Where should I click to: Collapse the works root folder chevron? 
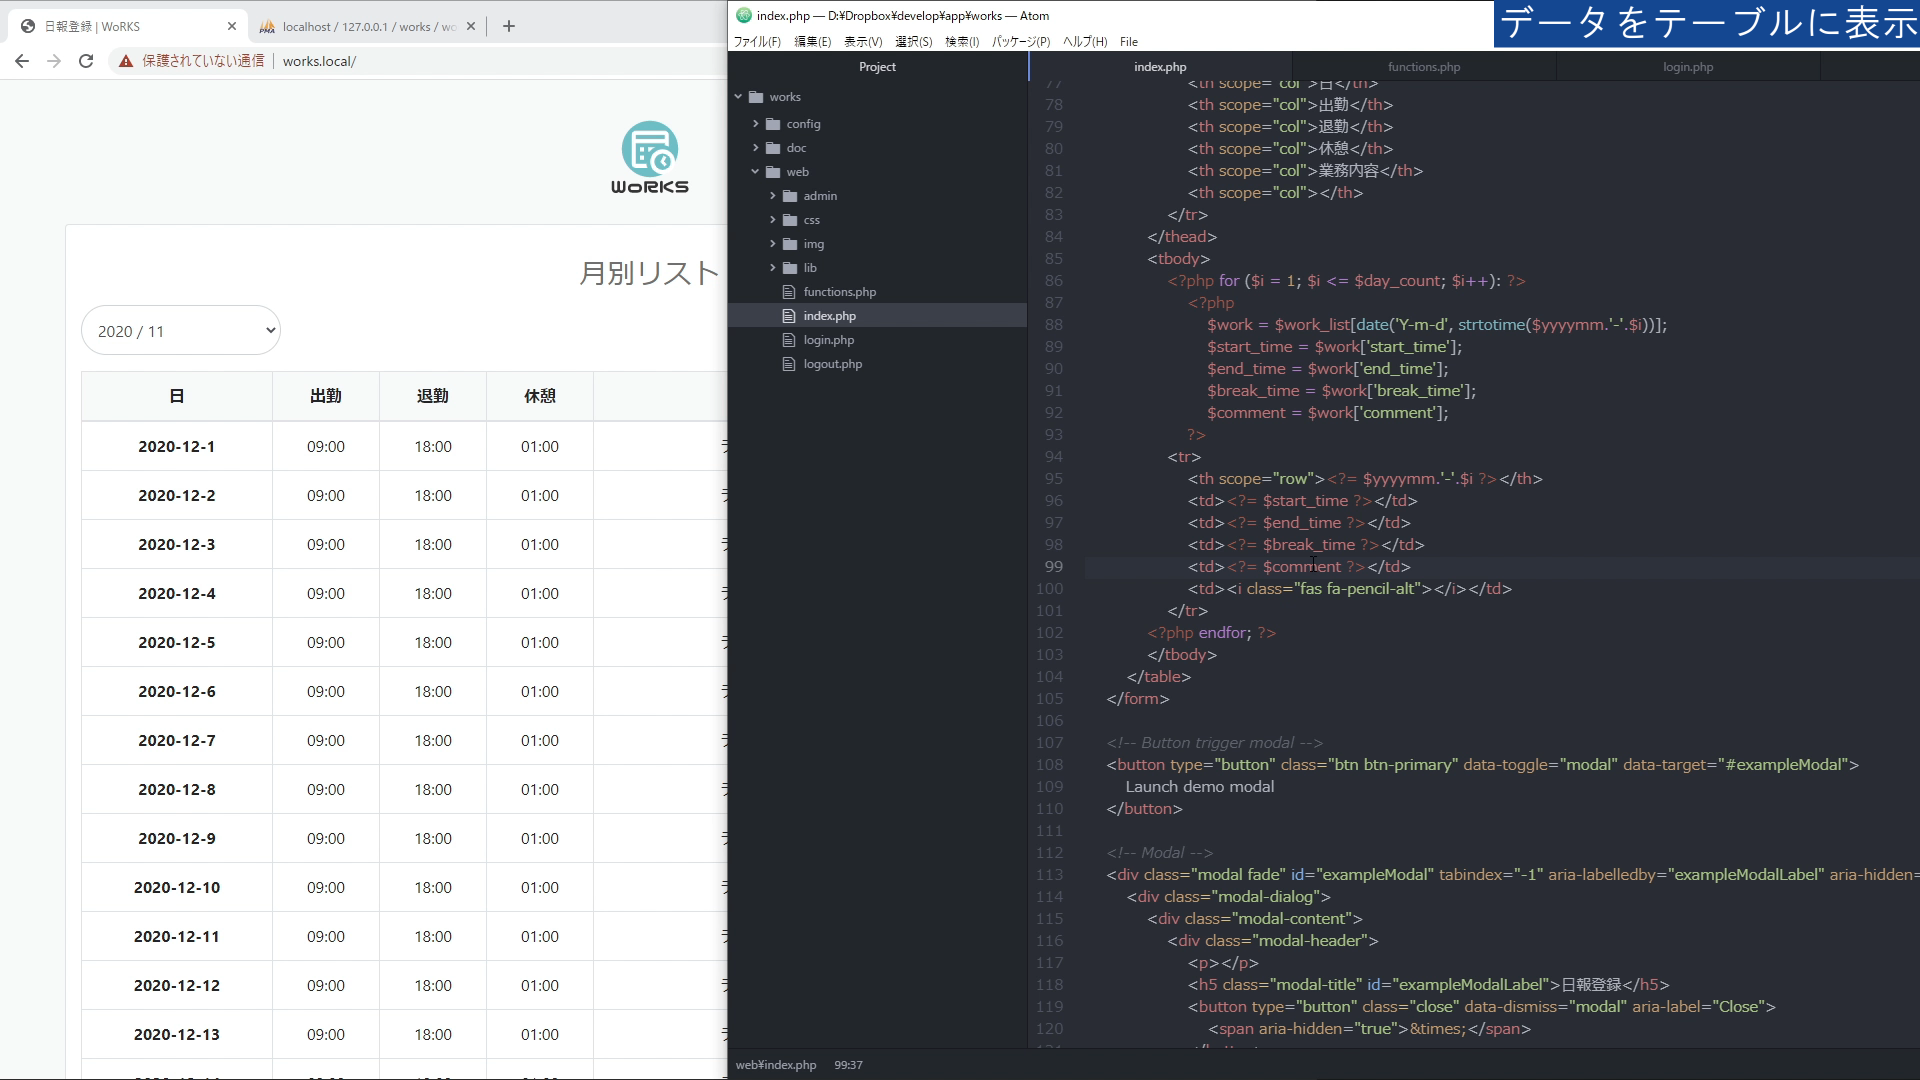[739, 97]
